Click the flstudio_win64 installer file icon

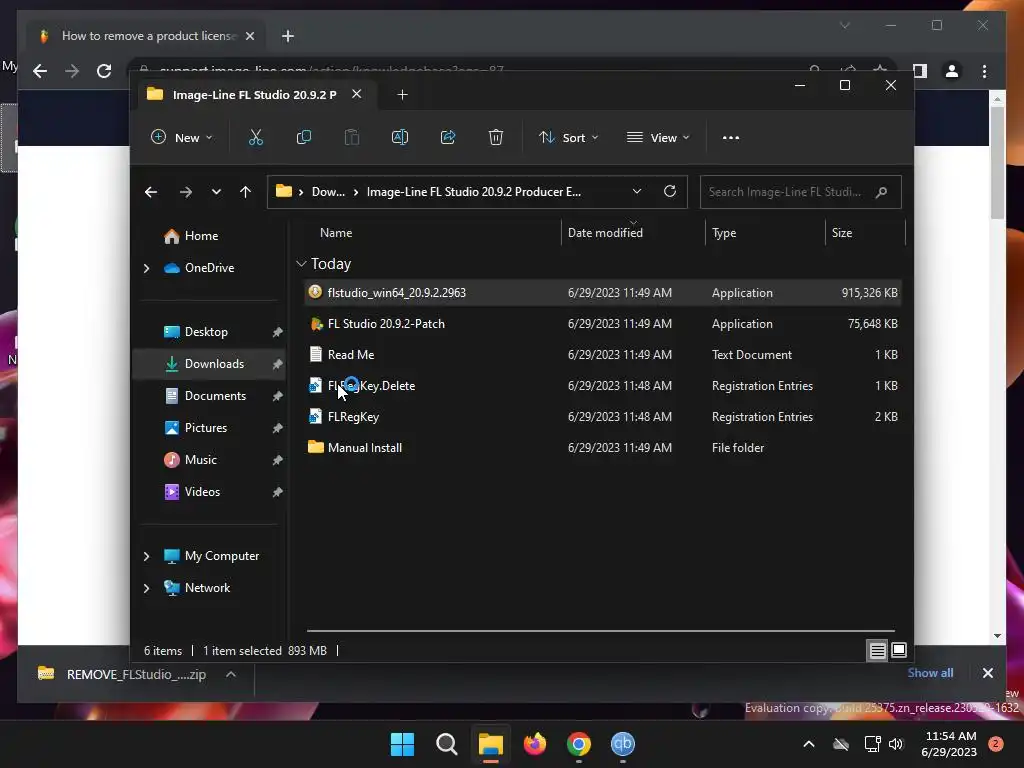[315, 292]
